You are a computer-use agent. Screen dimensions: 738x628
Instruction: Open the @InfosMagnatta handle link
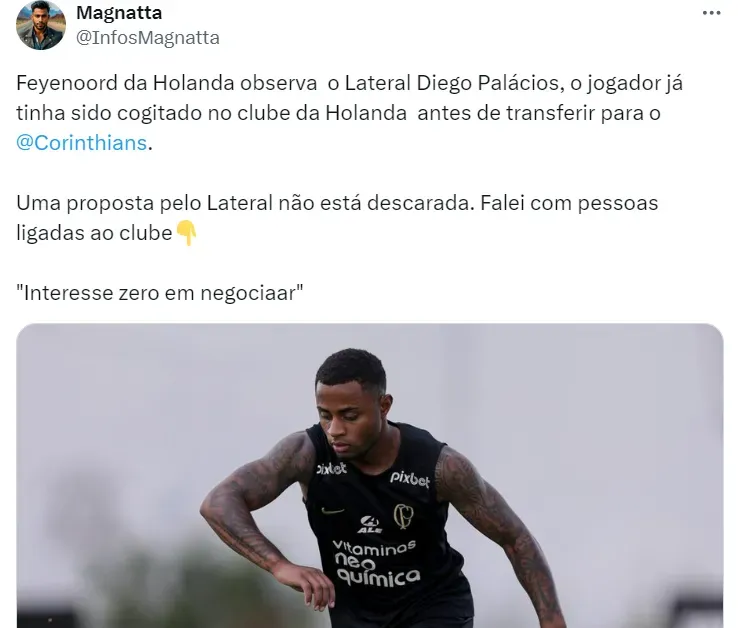pos(148,38)
